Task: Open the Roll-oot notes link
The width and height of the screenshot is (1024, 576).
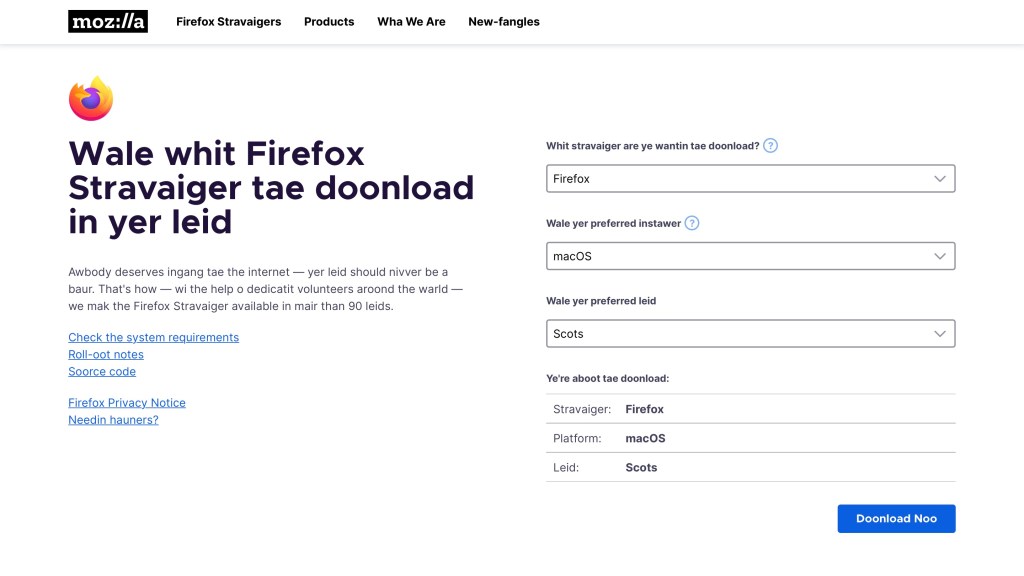Action: (x=106, y=355)
